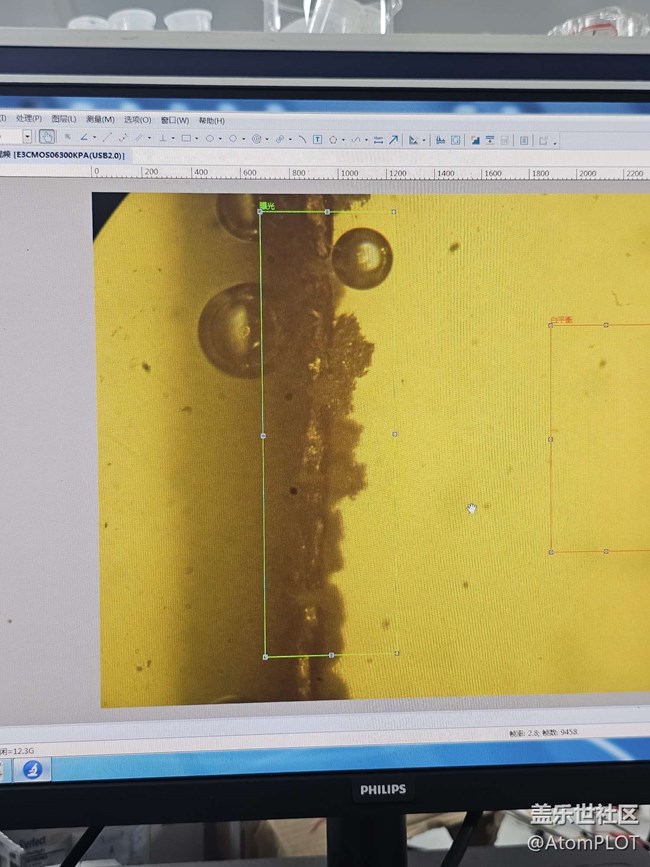Pick the line measurement tool
Viewport: 650px width, 867px height.
tap(107, 138)
